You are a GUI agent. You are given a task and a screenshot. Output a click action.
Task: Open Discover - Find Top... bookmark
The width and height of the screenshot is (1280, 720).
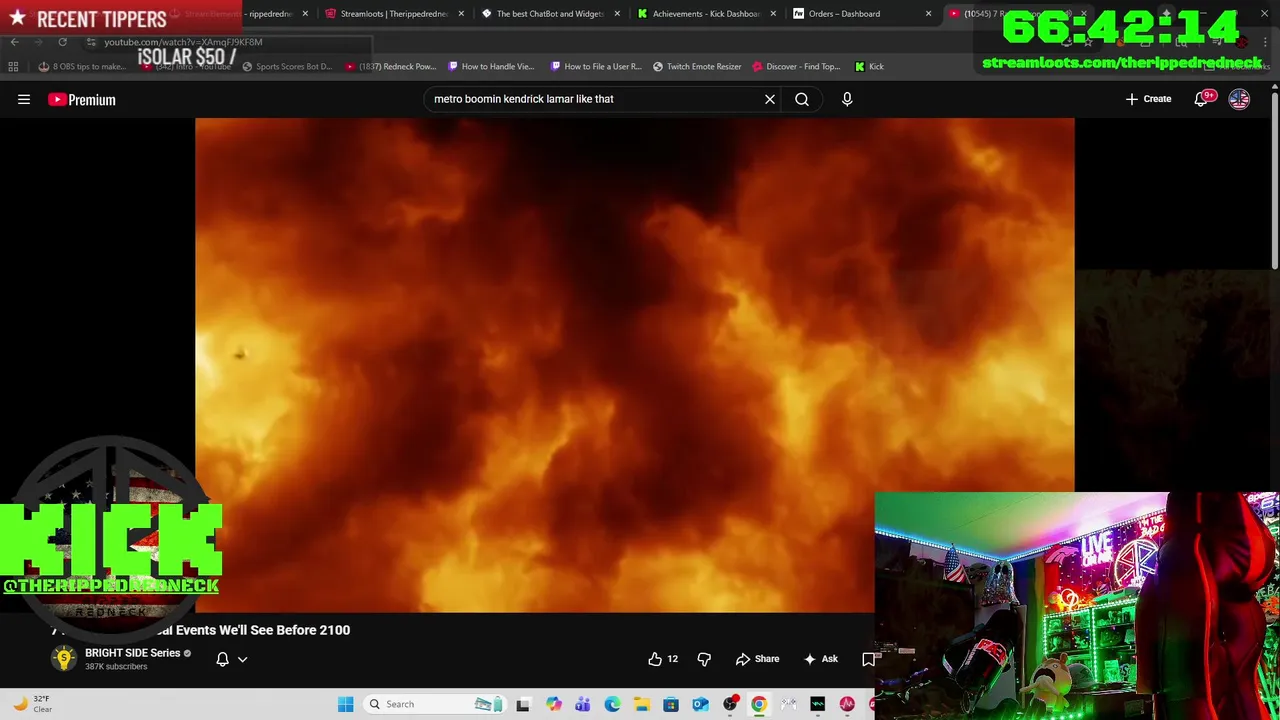[x=797, y=66]
